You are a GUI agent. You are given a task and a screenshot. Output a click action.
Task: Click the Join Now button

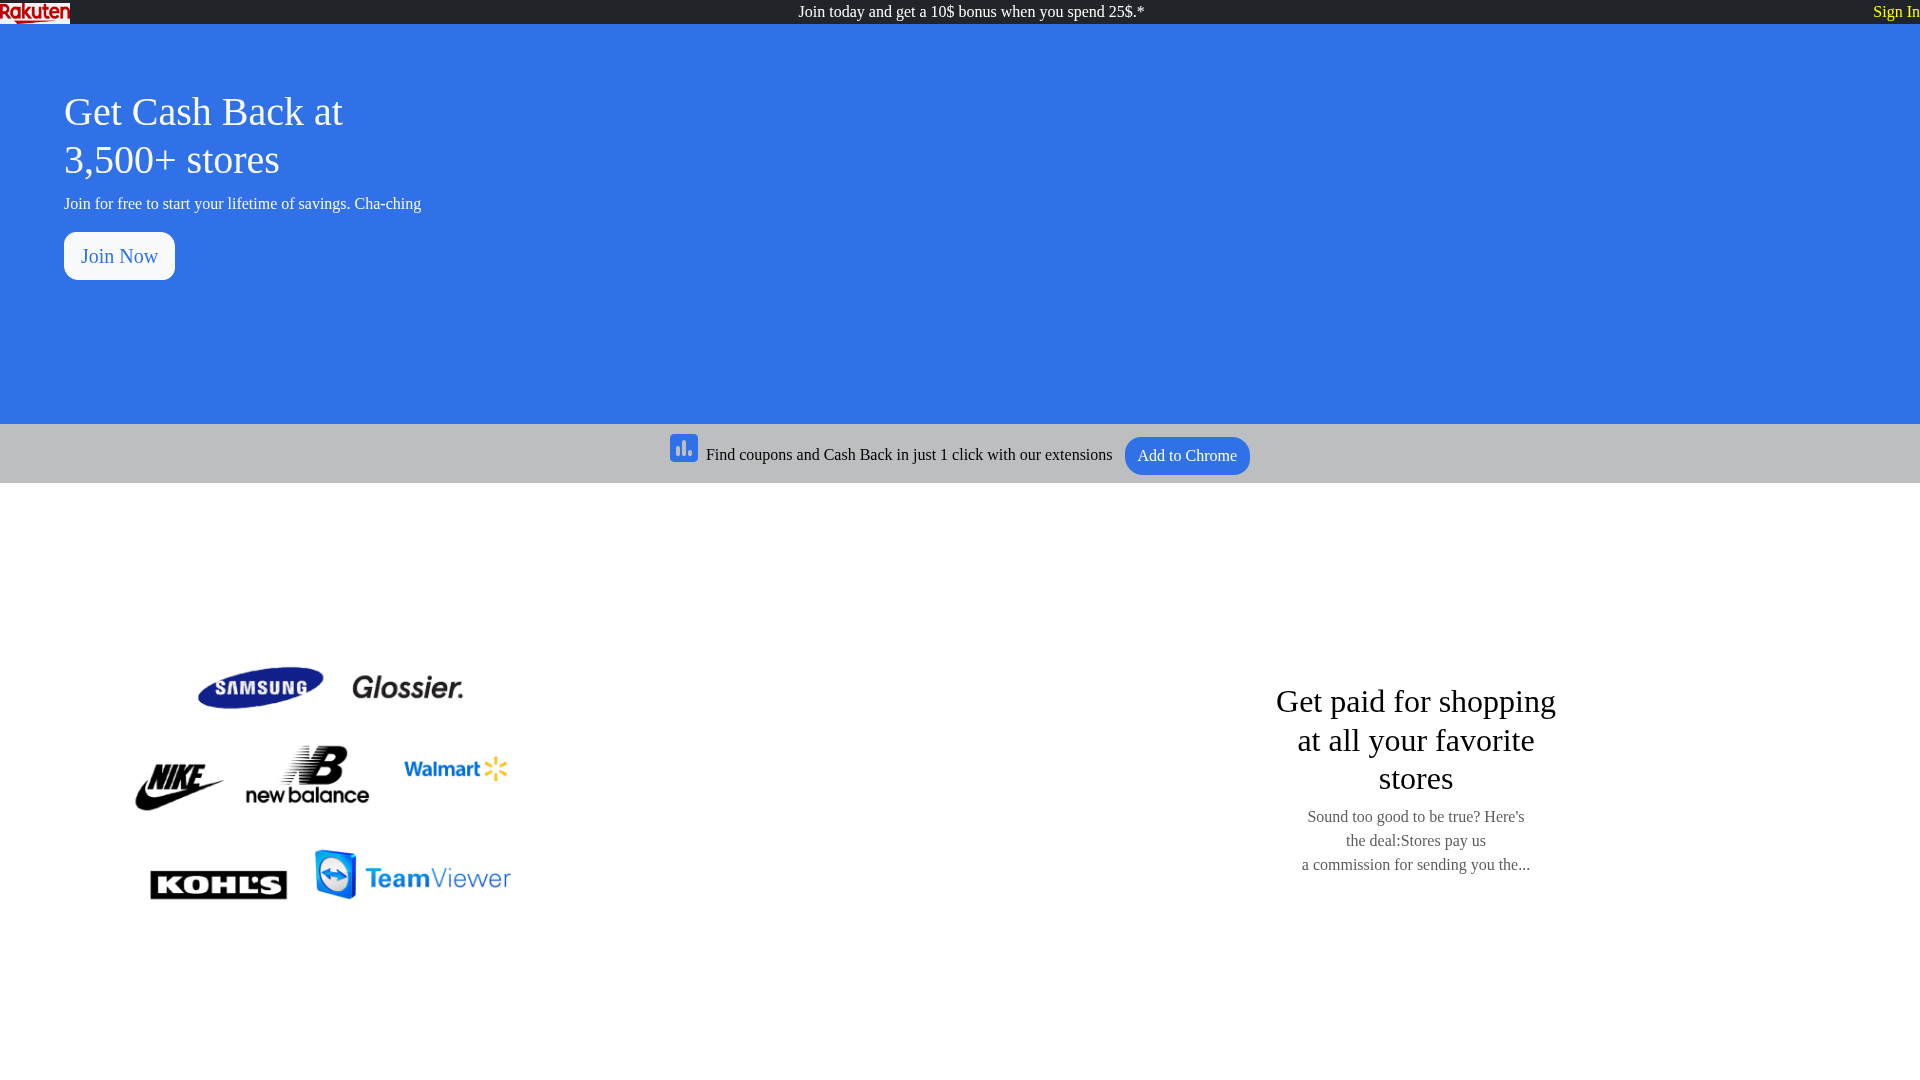click(x=119, y=256)
